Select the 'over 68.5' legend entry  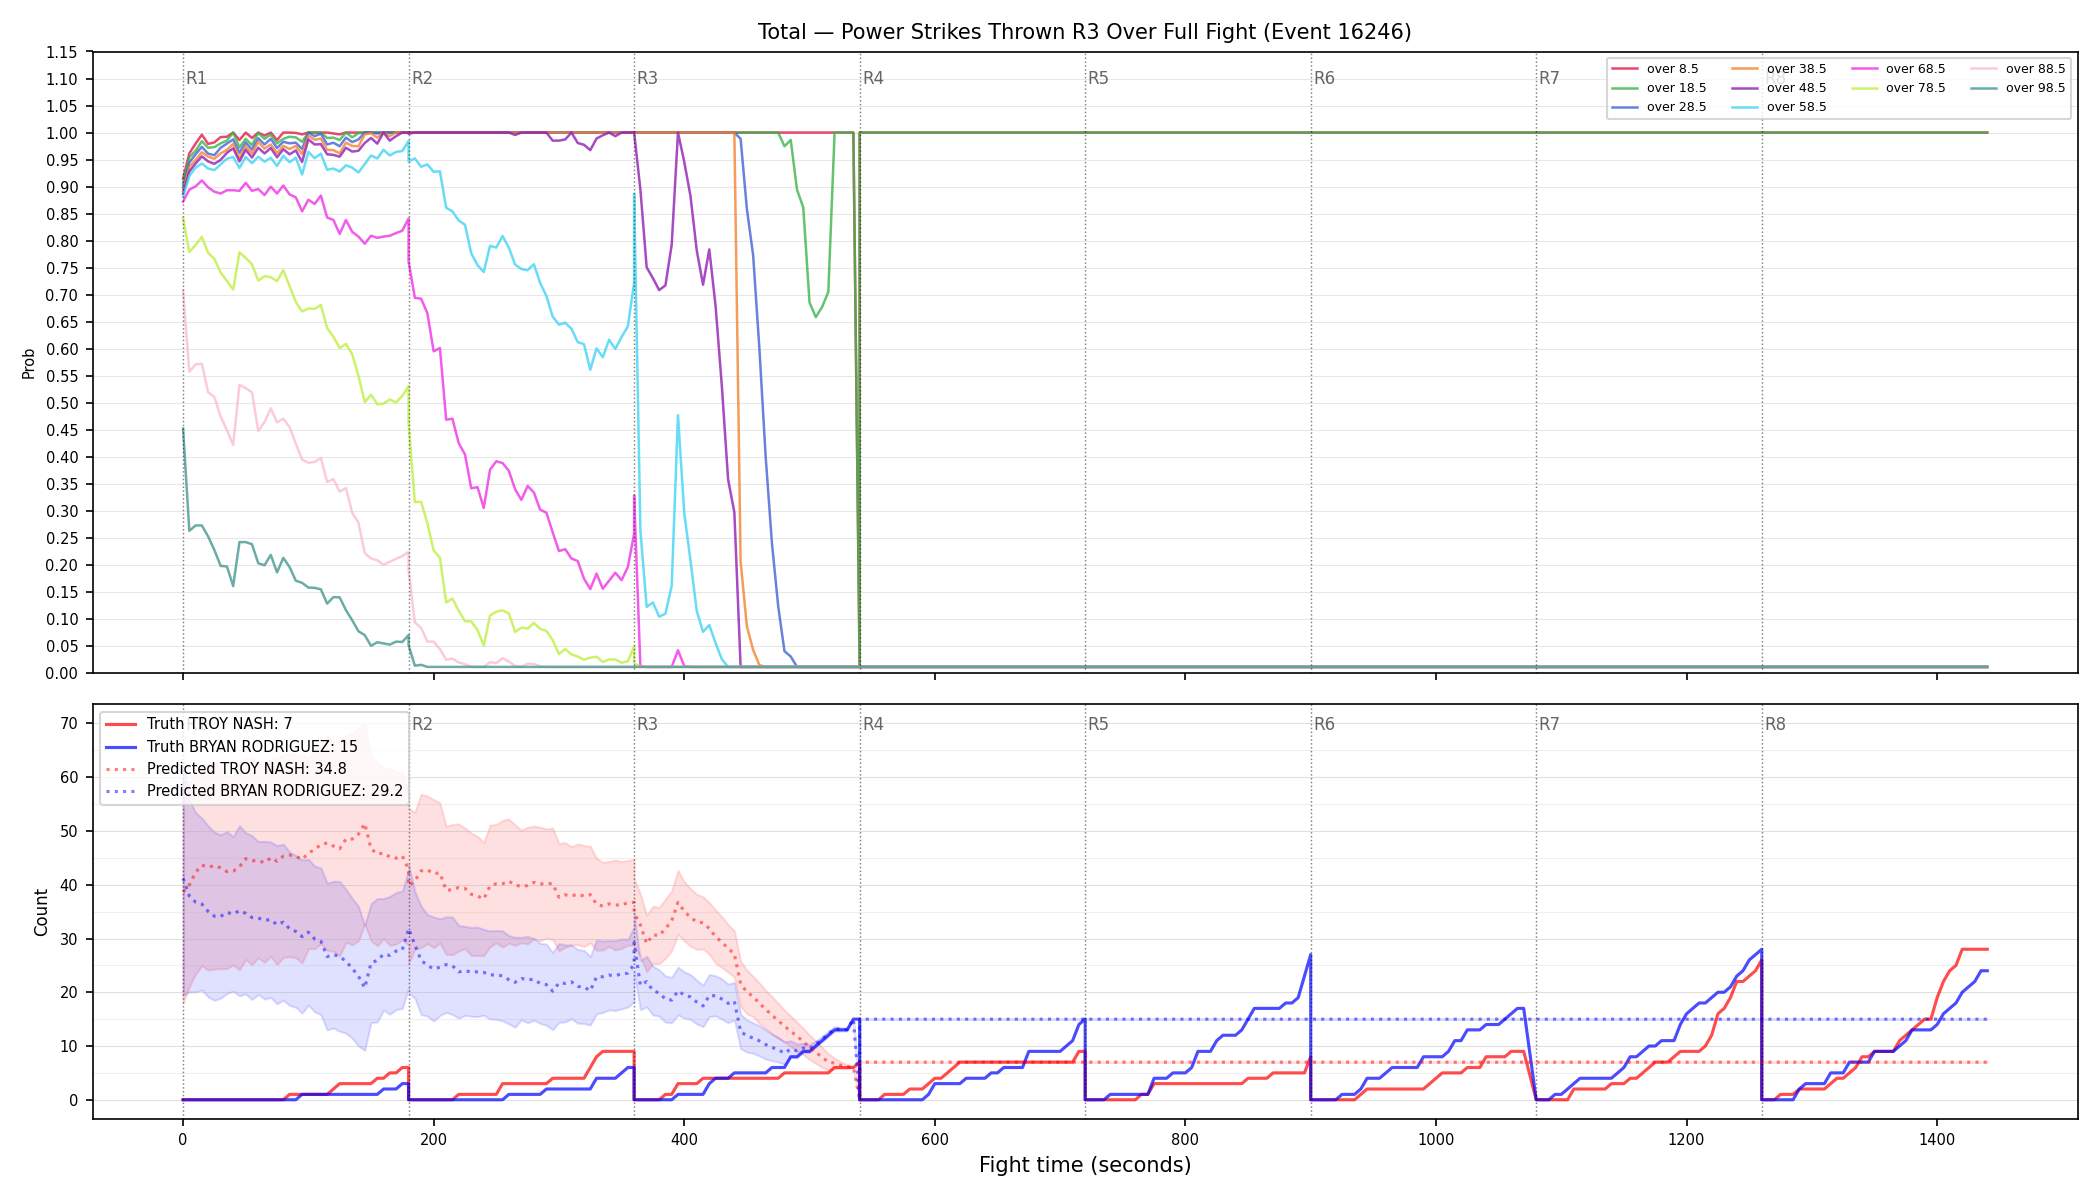pyautogui.click(x=1898, y=69)
